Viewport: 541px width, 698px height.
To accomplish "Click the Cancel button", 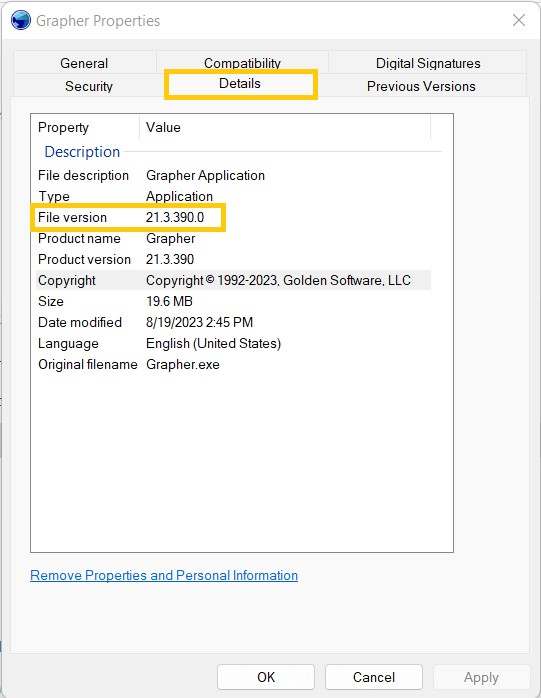I will [374, 677].
